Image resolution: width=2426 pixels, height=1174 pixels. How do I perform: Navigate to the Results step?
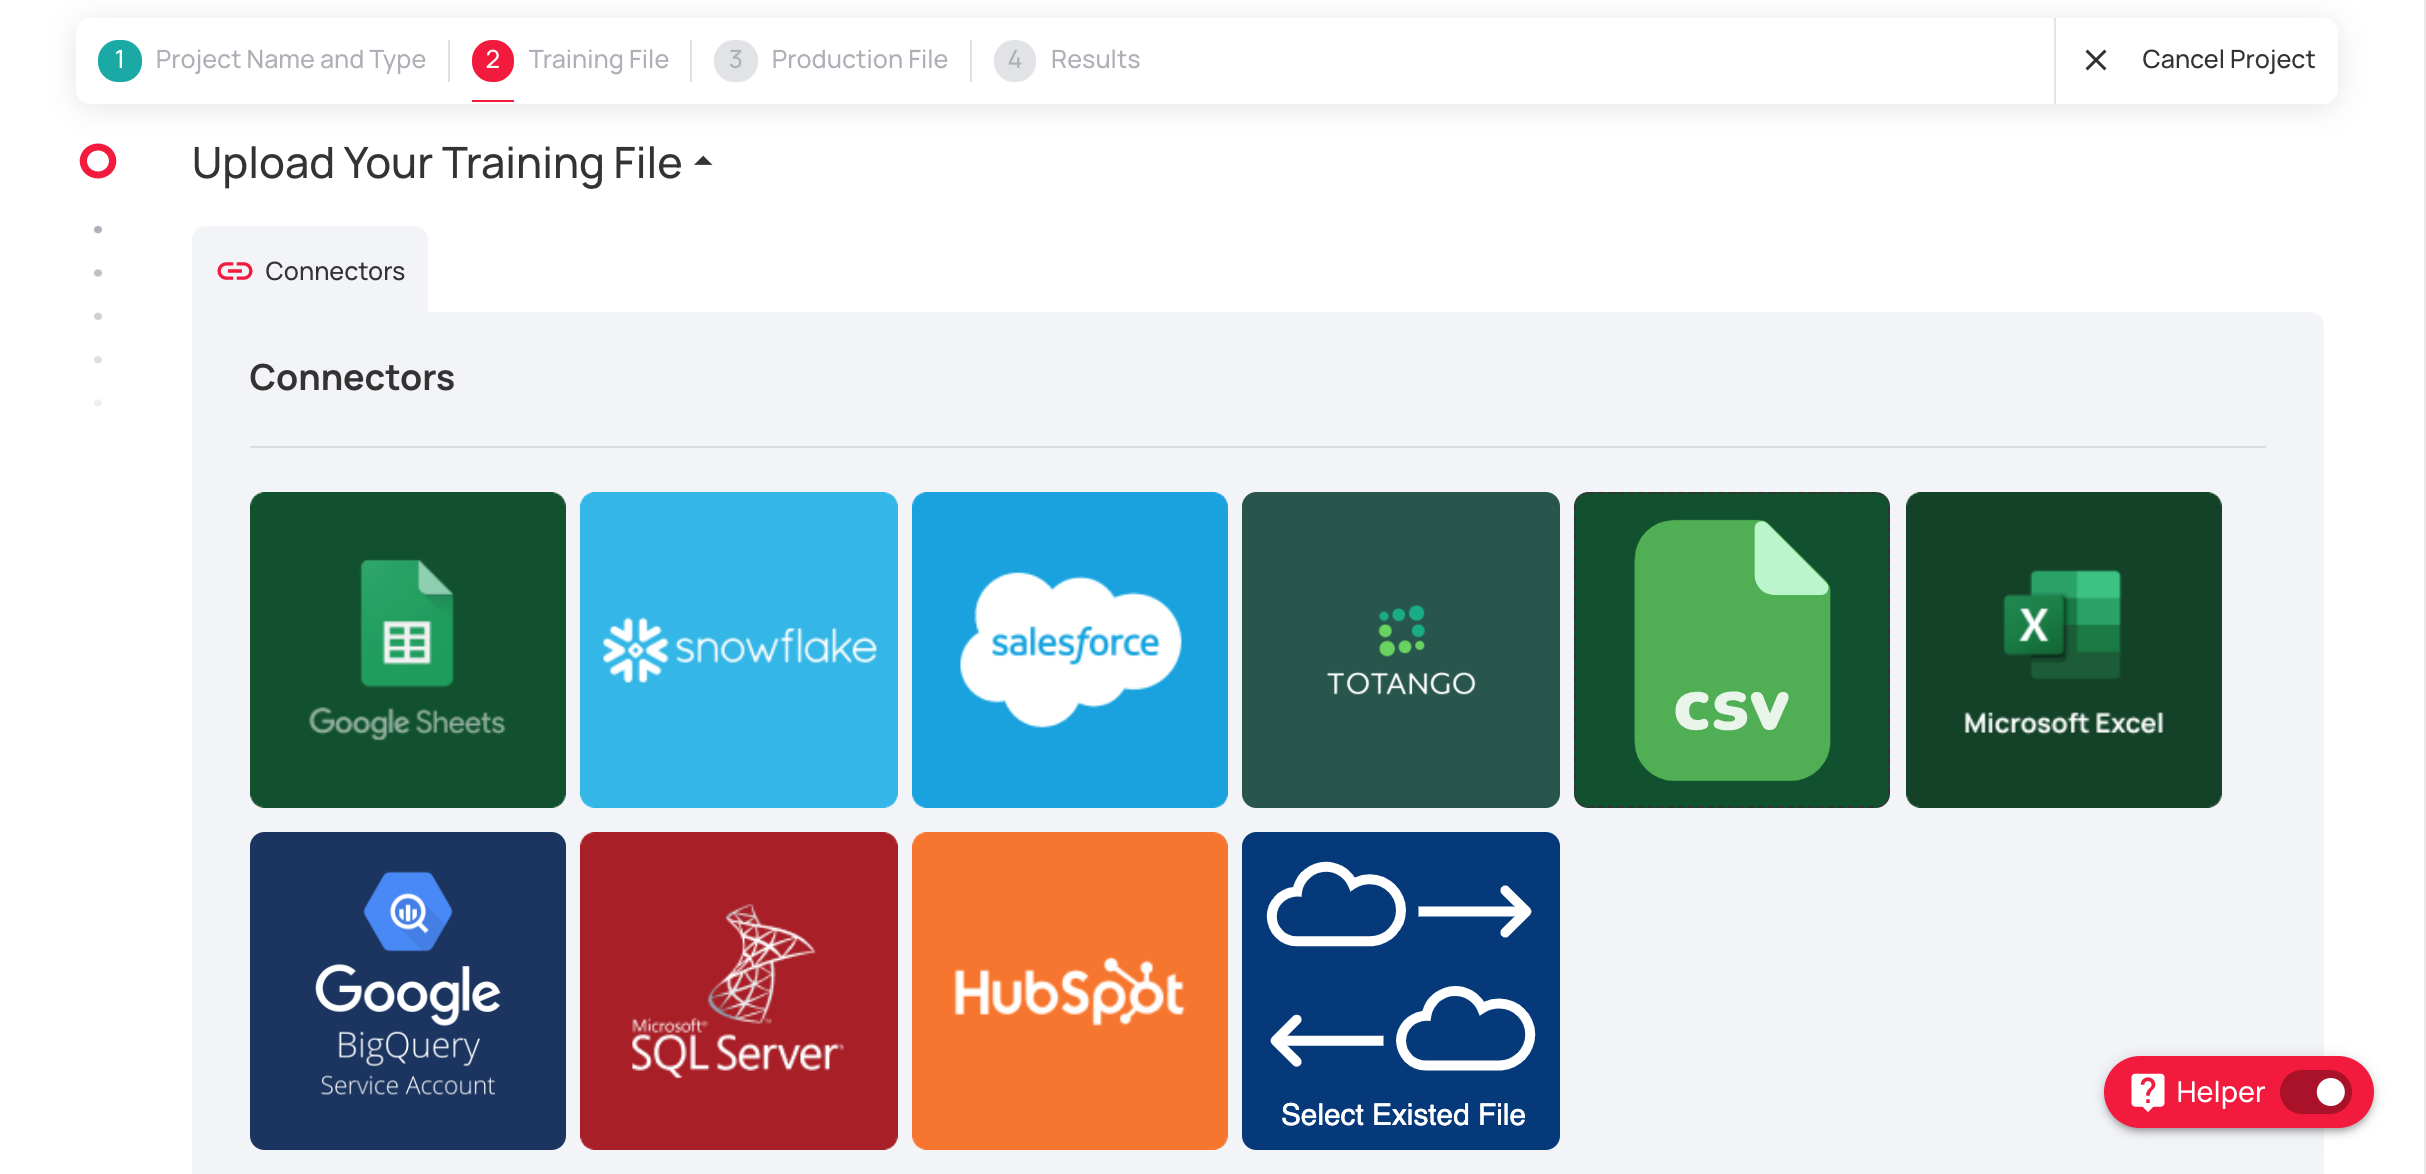1094,59
